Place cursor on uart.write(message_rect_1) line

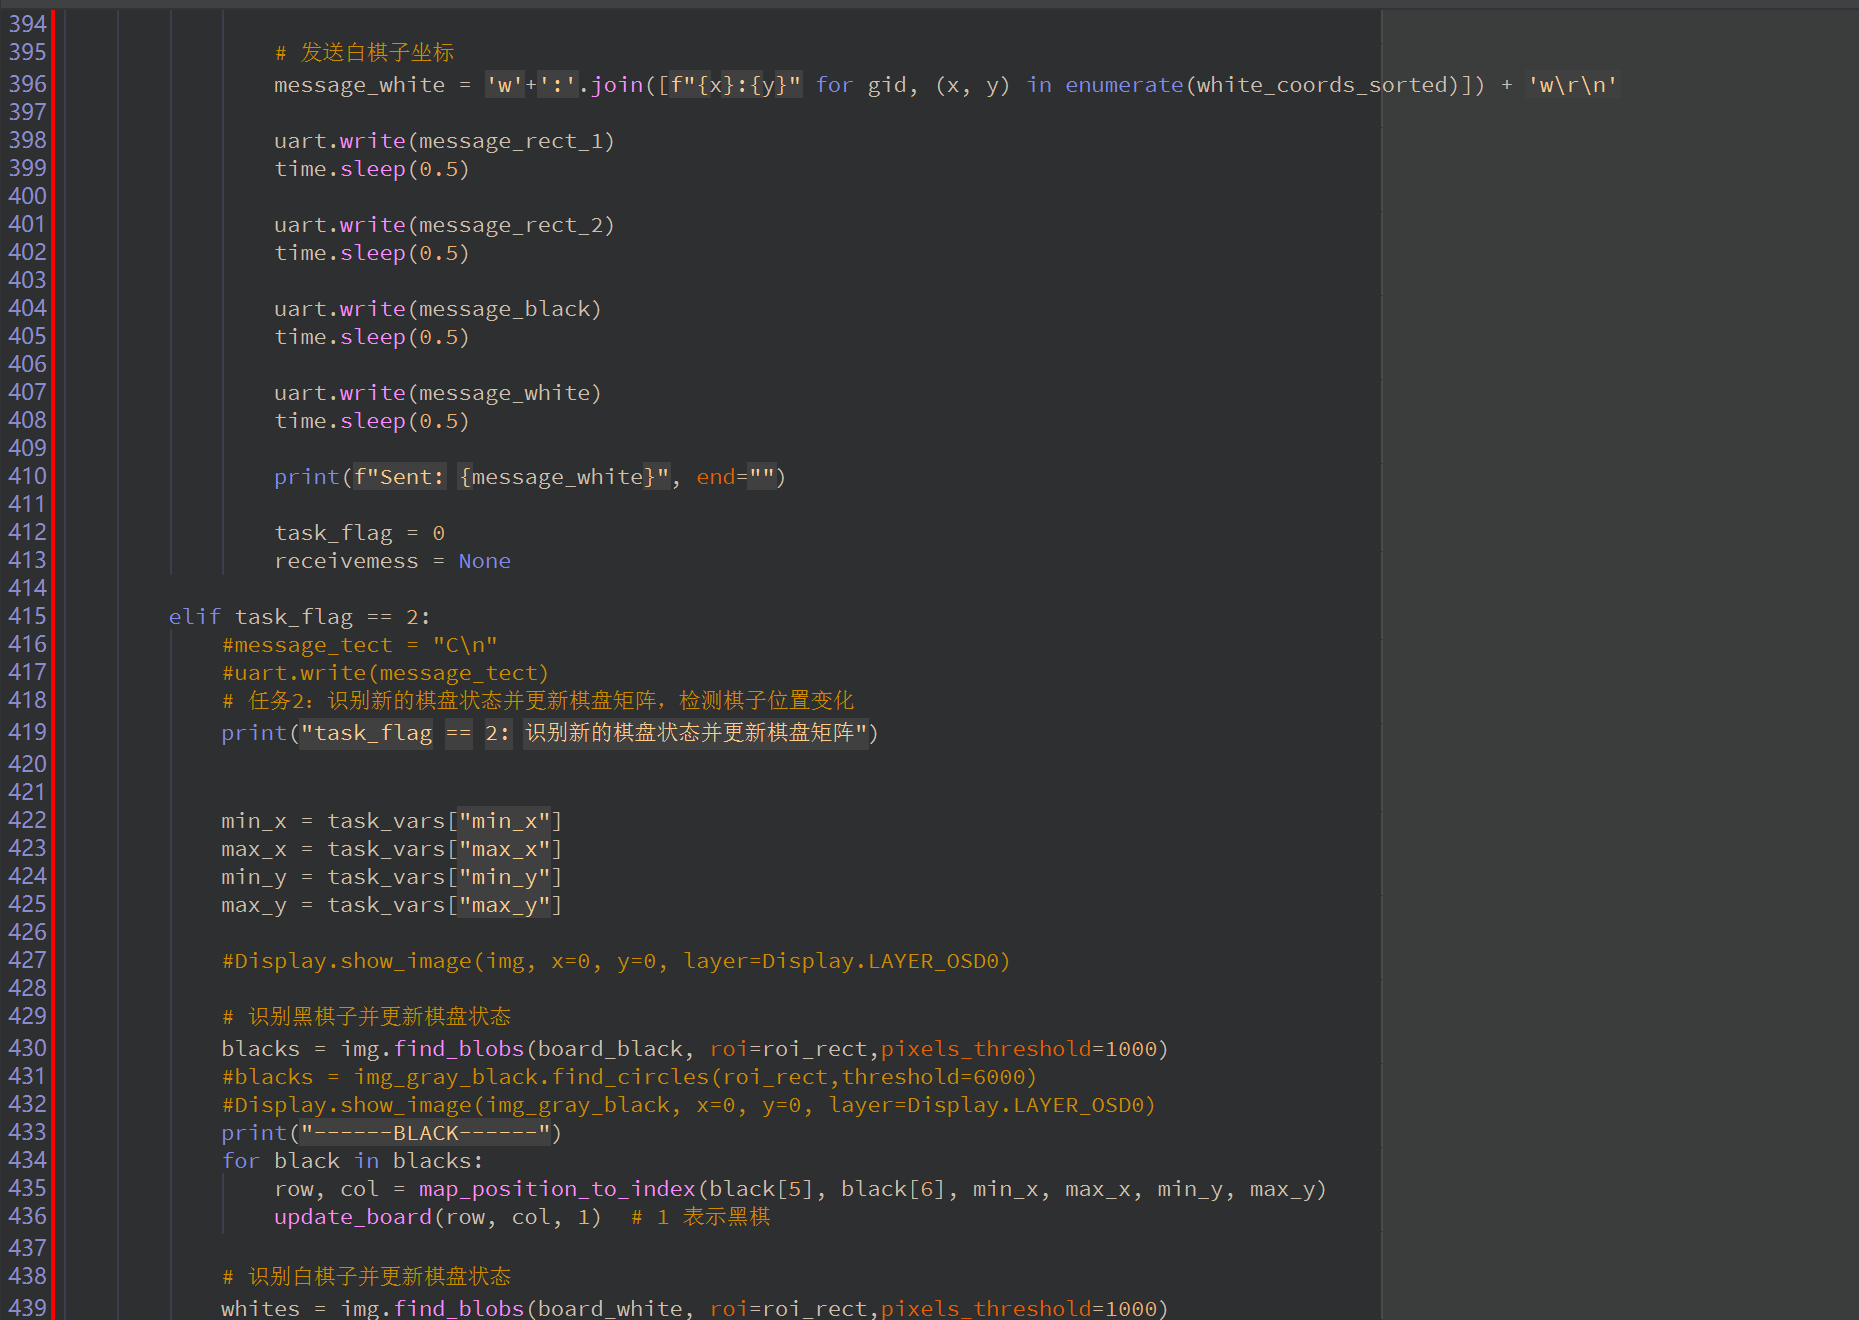point(444,141)
